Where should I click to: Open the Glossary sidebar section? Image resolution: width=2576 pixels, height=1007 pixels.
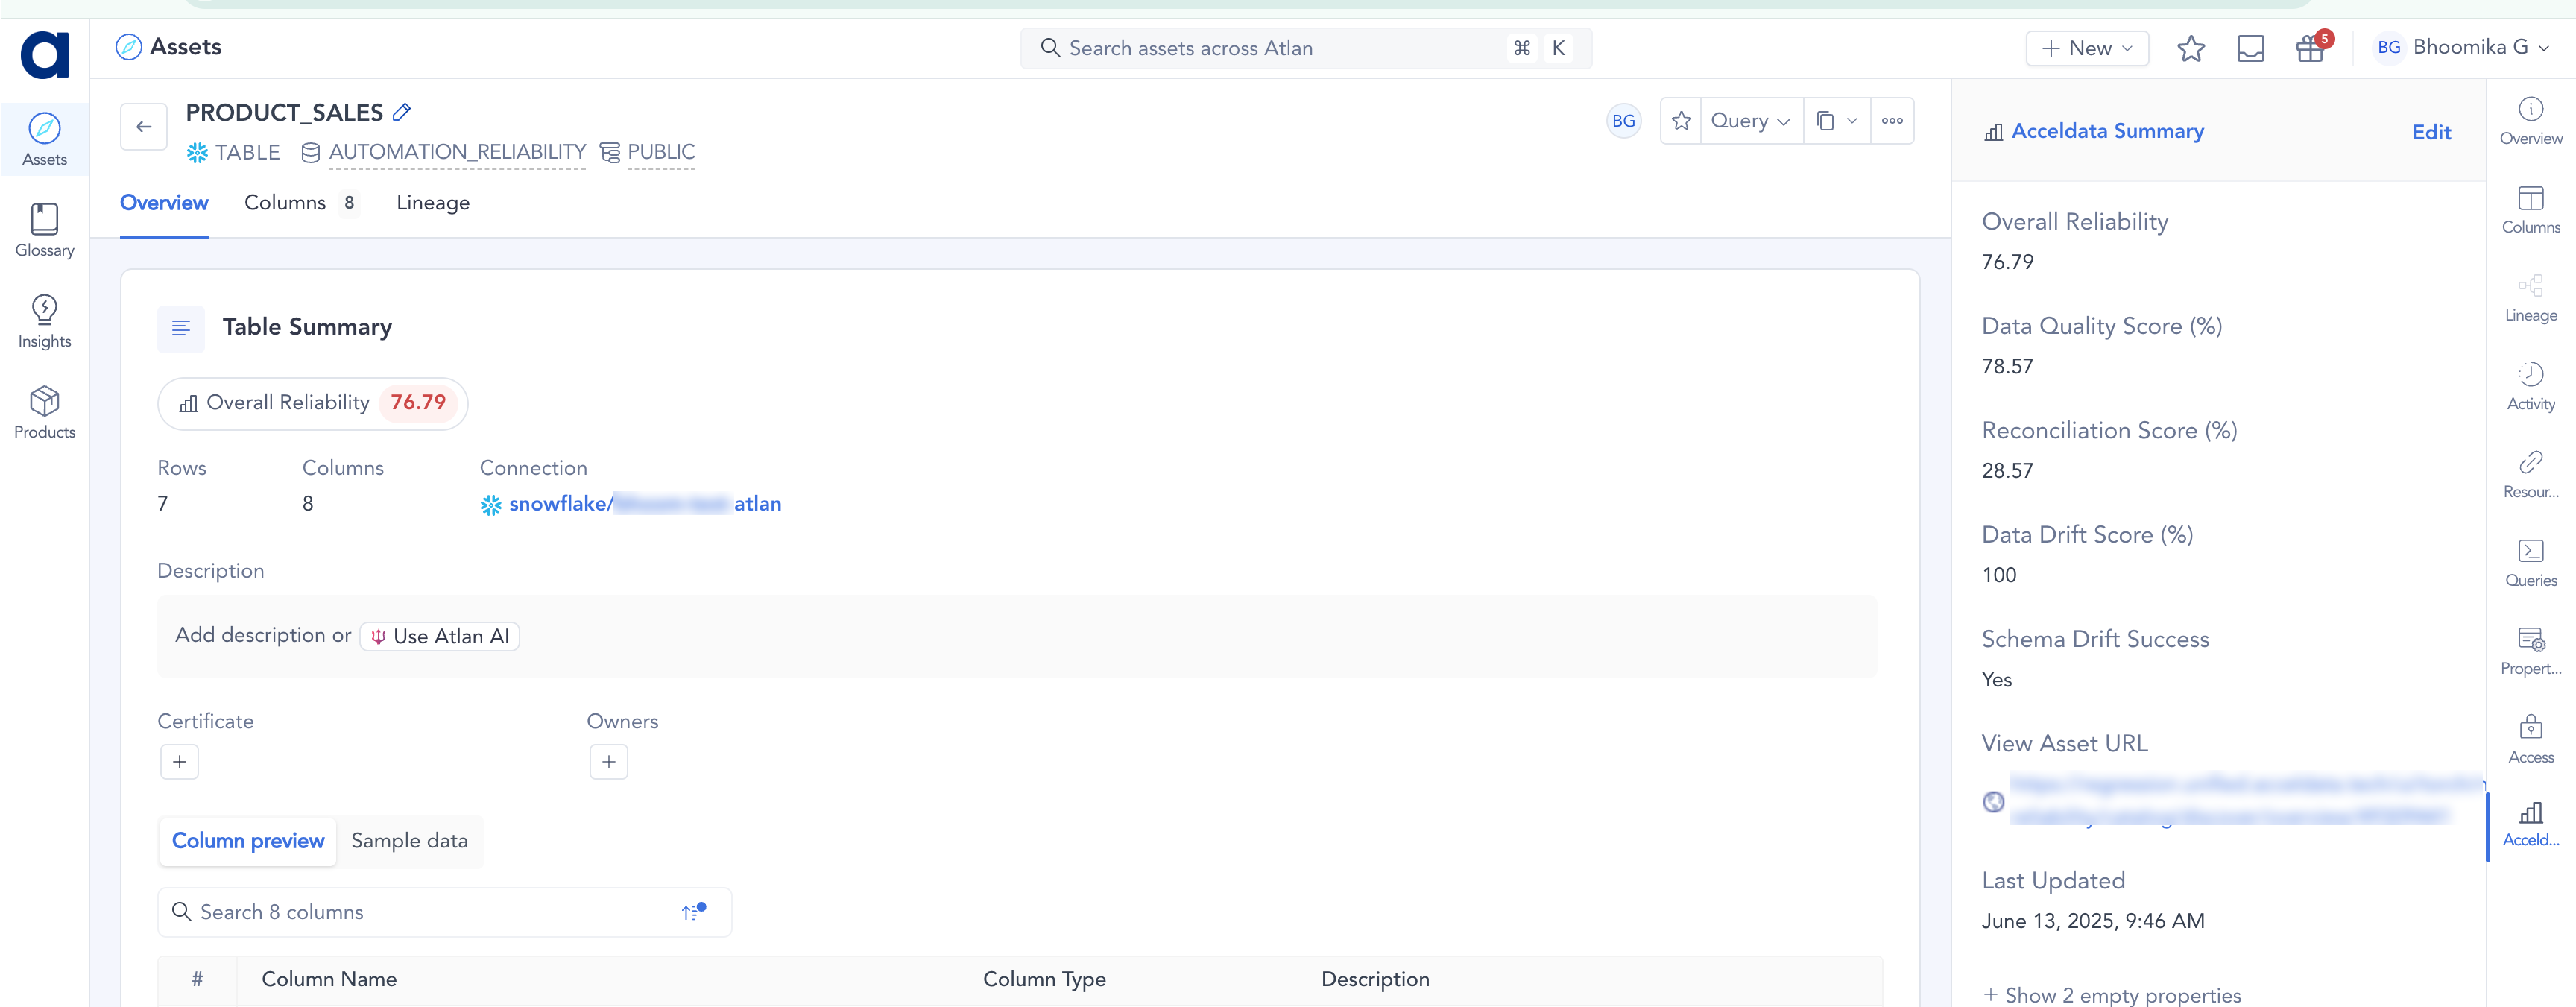45,231
